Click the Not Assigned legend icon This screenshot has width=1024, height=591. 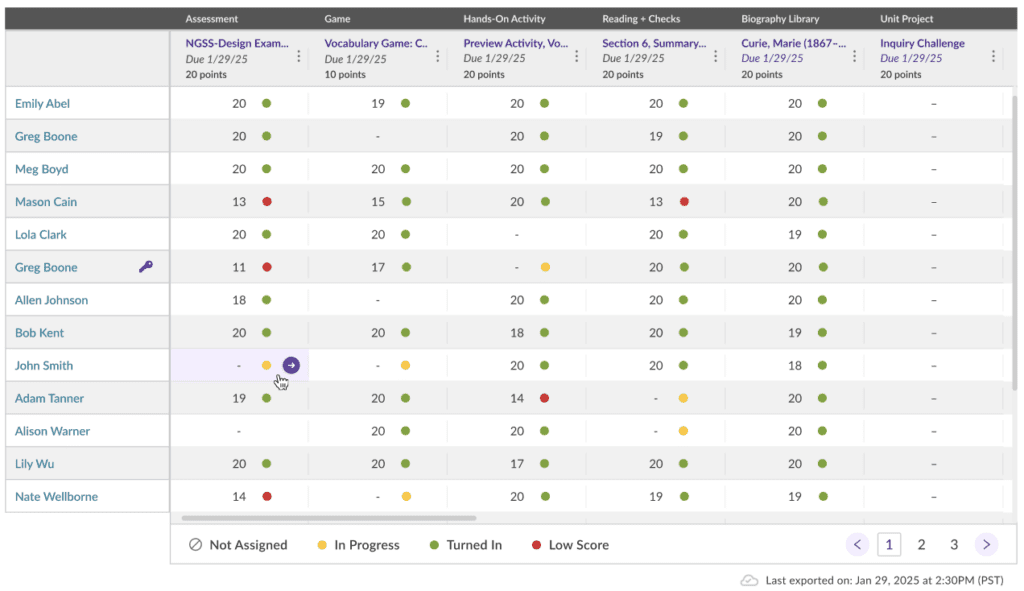[x=196, y=545]
